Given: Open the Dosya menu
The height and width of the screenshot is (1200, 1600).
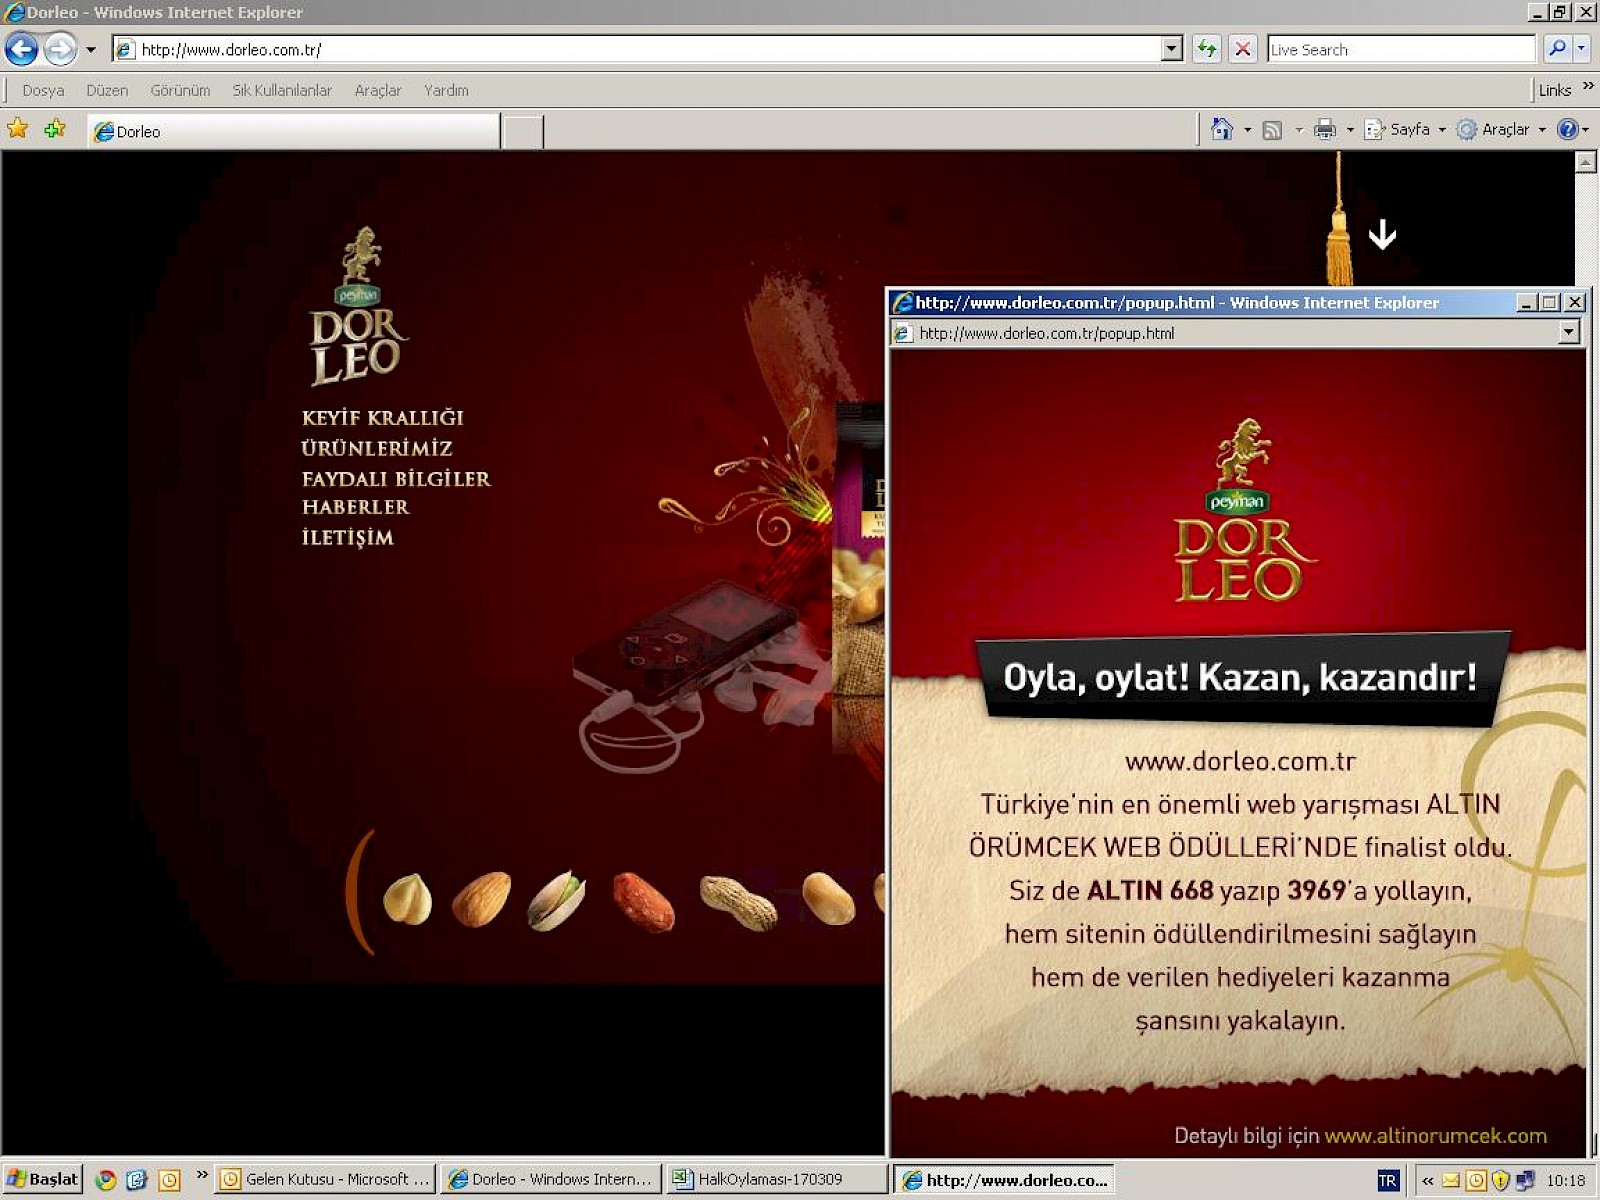Looking at the screenshot, I should pyautogui.click(x=43, y=90).
